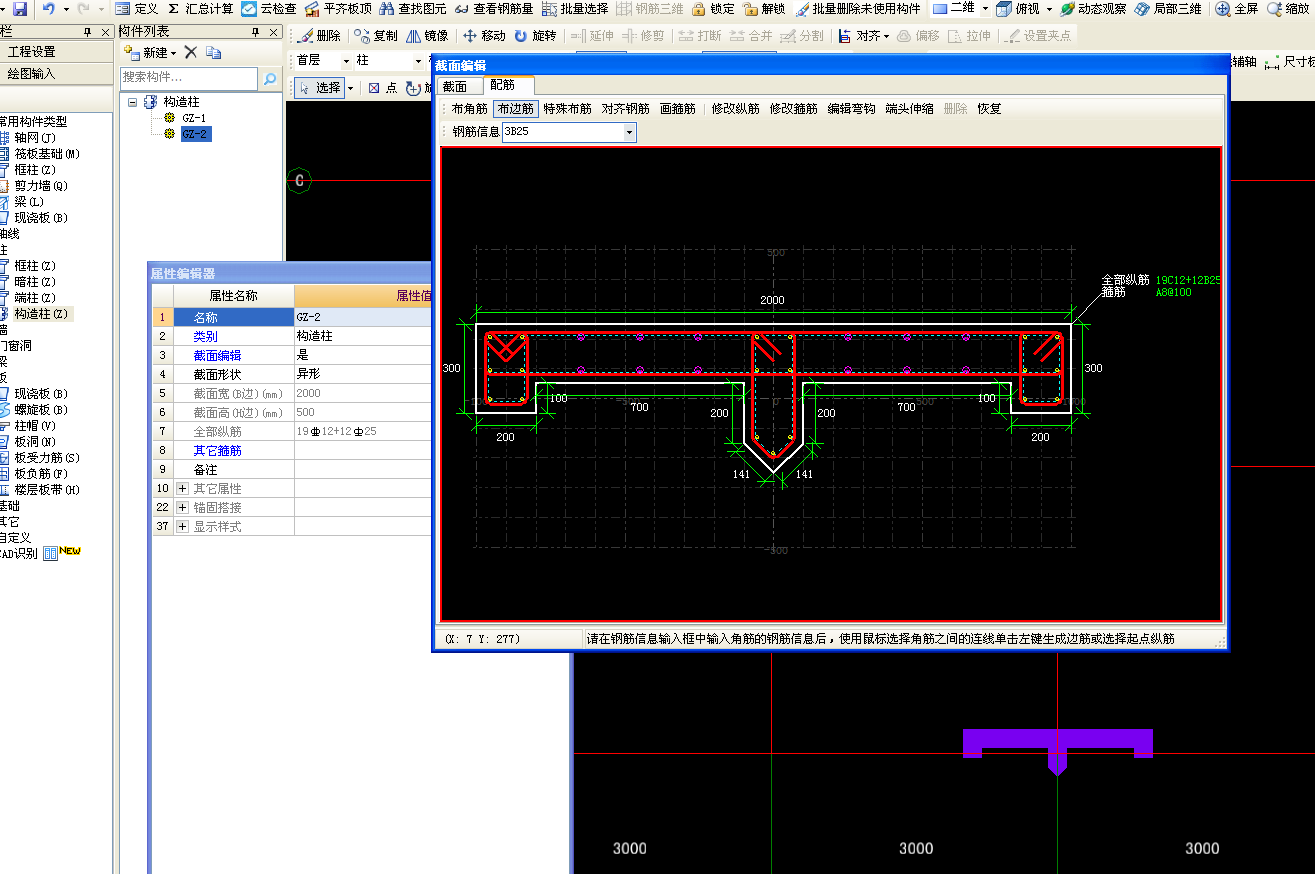Viewport: 1315px width, 874px height.
Task: Open the 俯视 view direction dropdown arrow
Action: [1049, 8]
